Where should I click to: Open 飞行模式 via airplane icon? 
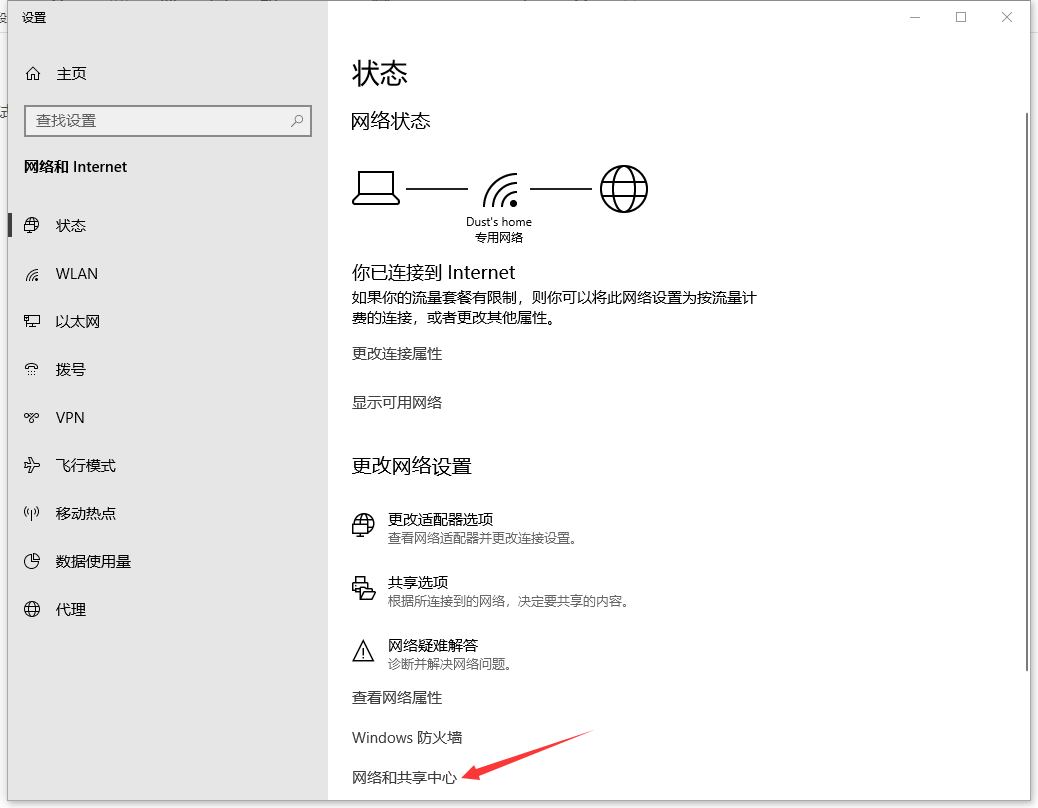click(x=33, y=465)
